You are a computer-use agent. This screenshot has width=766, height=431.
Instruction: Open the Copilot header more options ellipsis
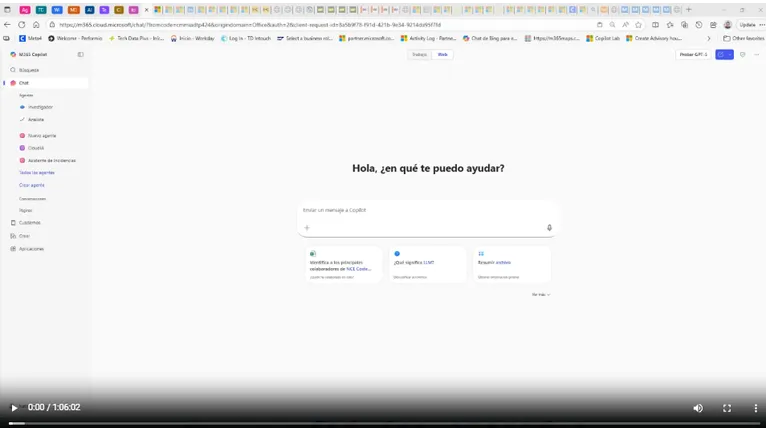pos(756,55)
